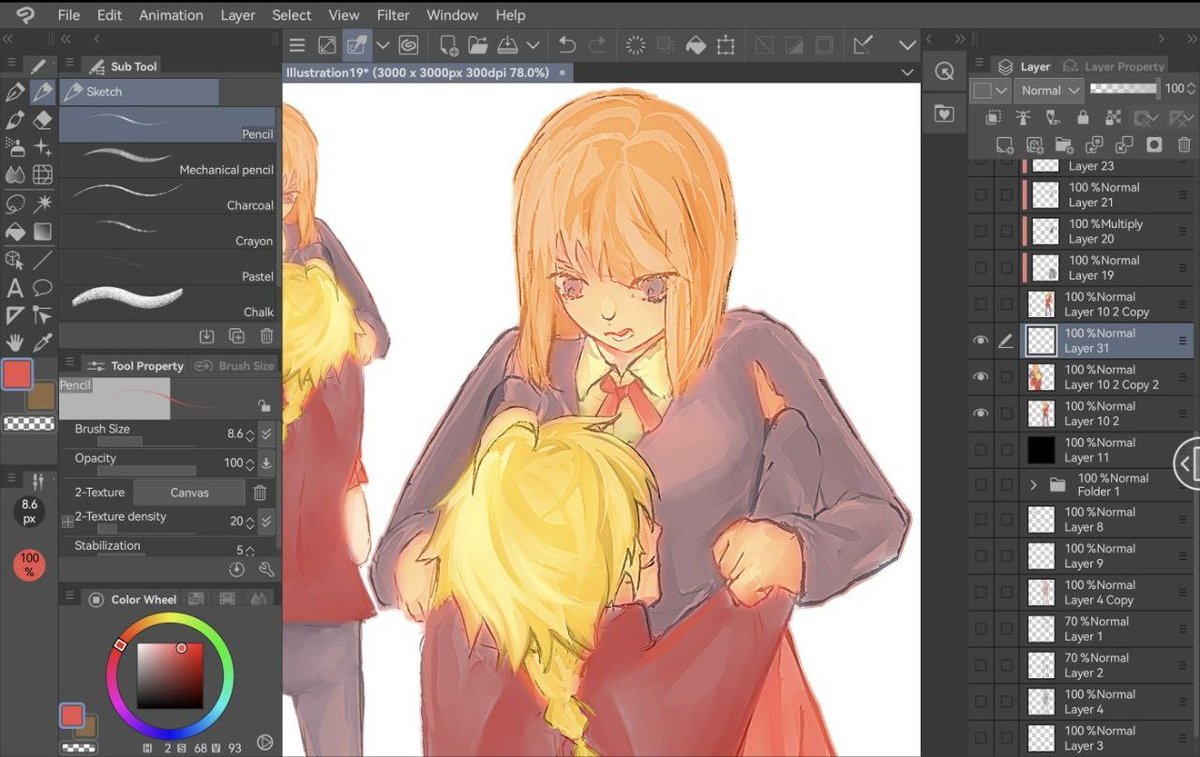Hide Layer 10 2 via eye icon

tap(981, 413)
